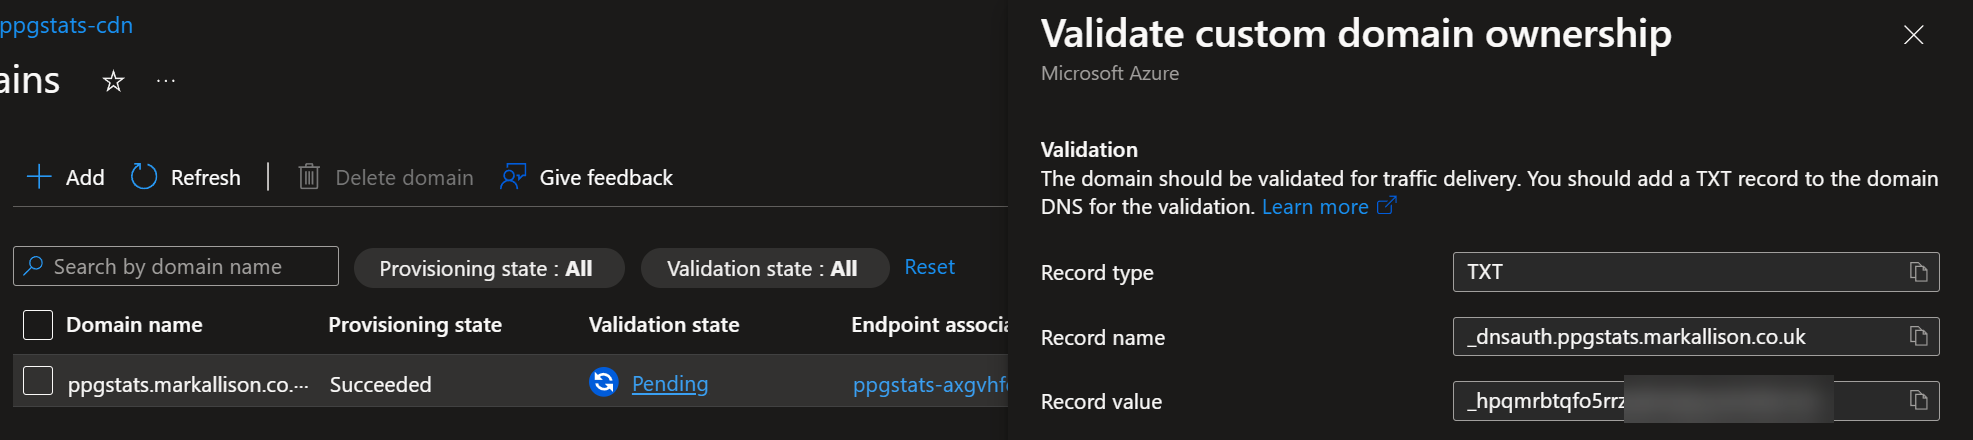
Task: Open the Learn more external link icon
Action: pos(1386,206)
